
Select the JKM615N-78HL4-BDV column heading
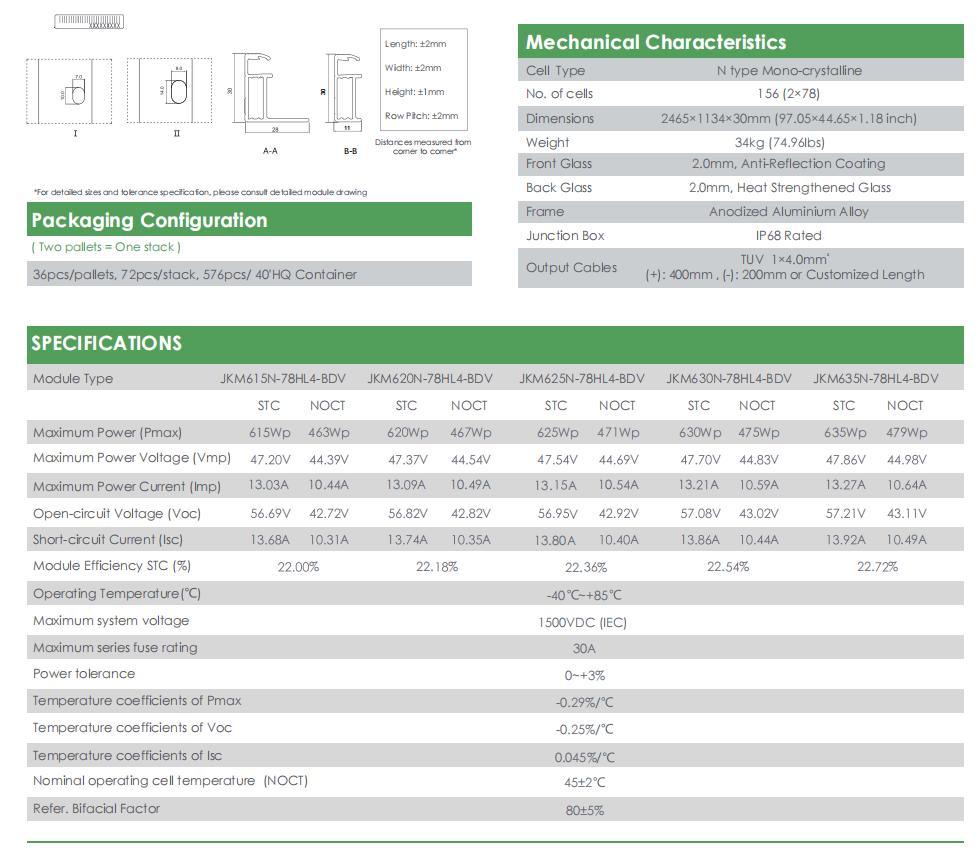(283, 379)
